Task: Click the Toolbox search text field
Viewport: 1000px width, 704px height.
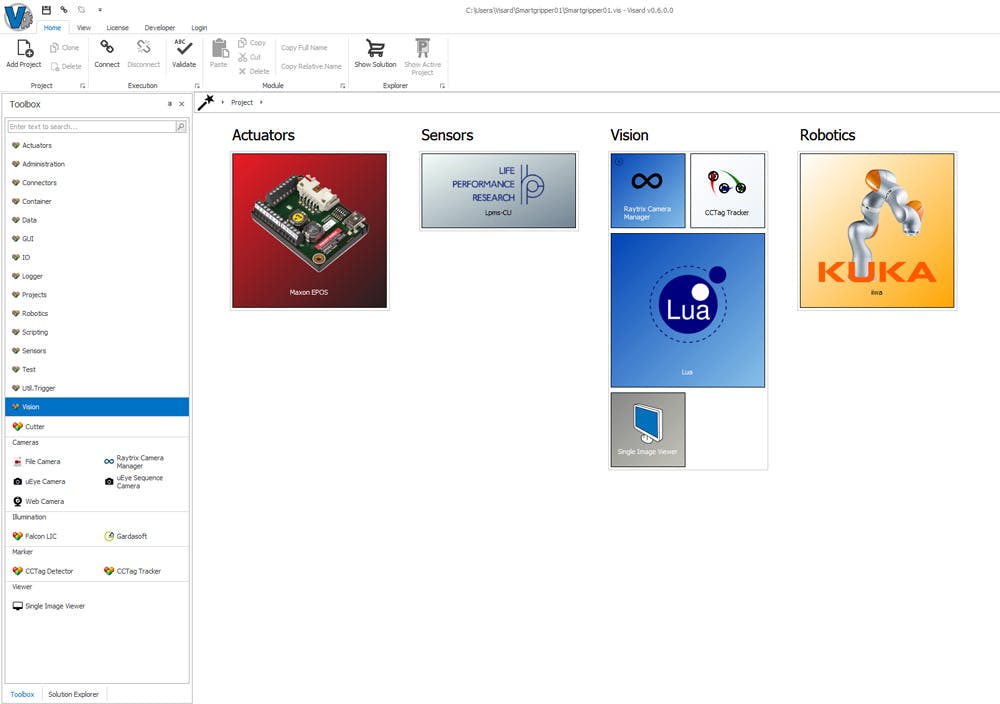Action: coord(91,127)
